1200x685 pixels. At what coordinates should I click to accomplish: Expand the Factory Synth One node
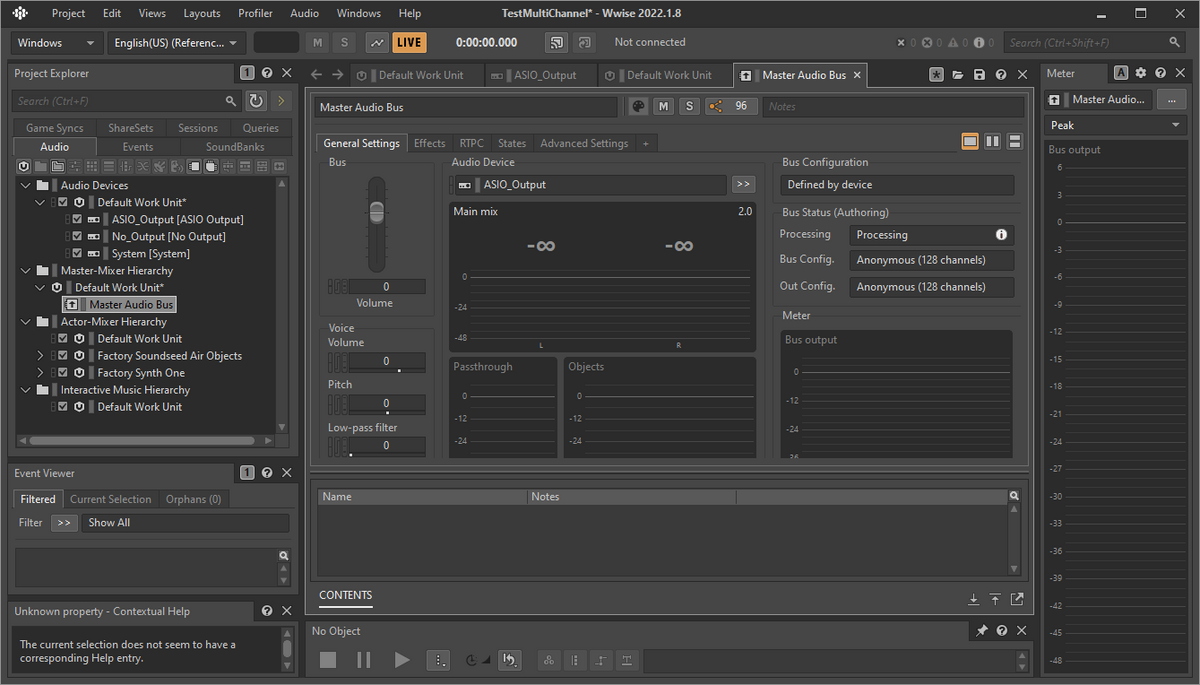click(41, 373)
